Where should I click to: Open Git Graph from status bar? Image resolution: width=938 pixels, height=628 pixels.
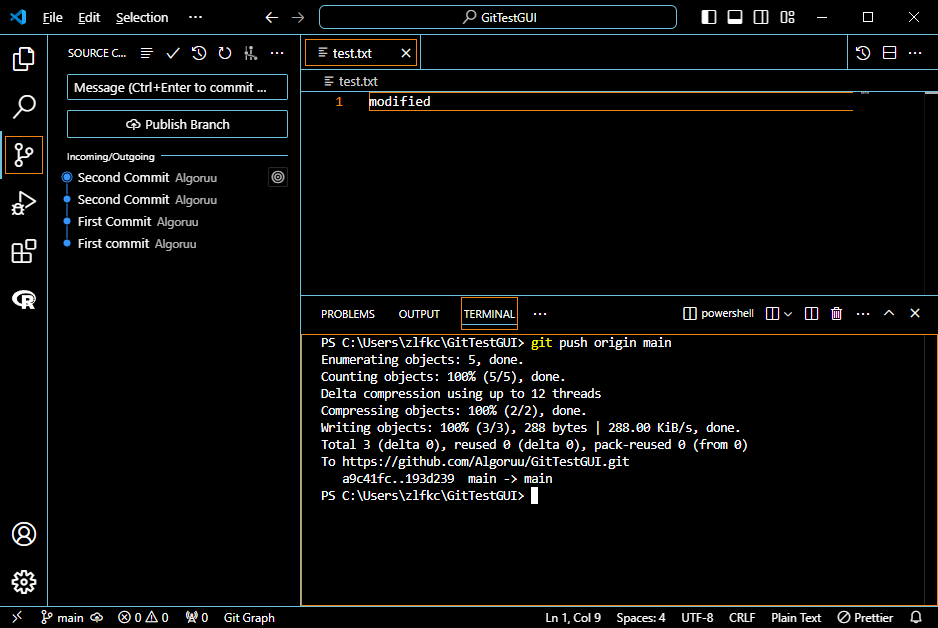[249, 617]
